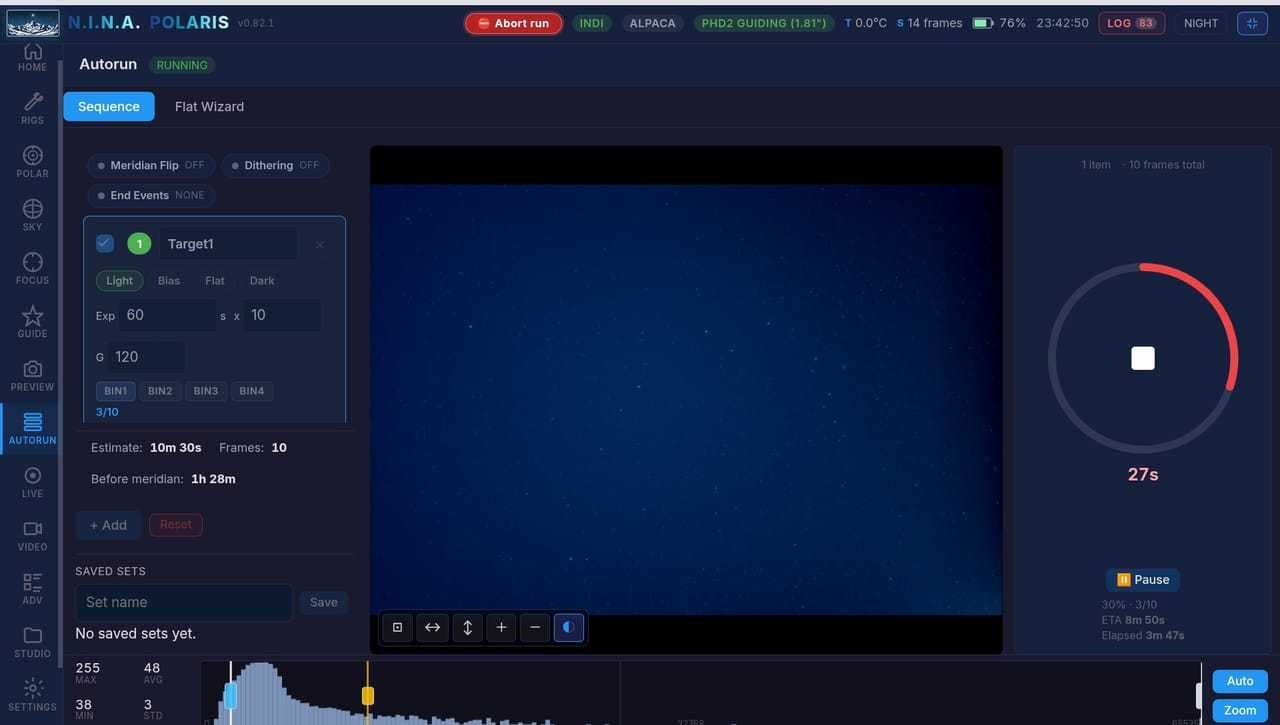Click the PHD2 GUIDING status badge
The height and width of the screenshot is (725, 1280).
pyautogui.click(x=764, y=23)
